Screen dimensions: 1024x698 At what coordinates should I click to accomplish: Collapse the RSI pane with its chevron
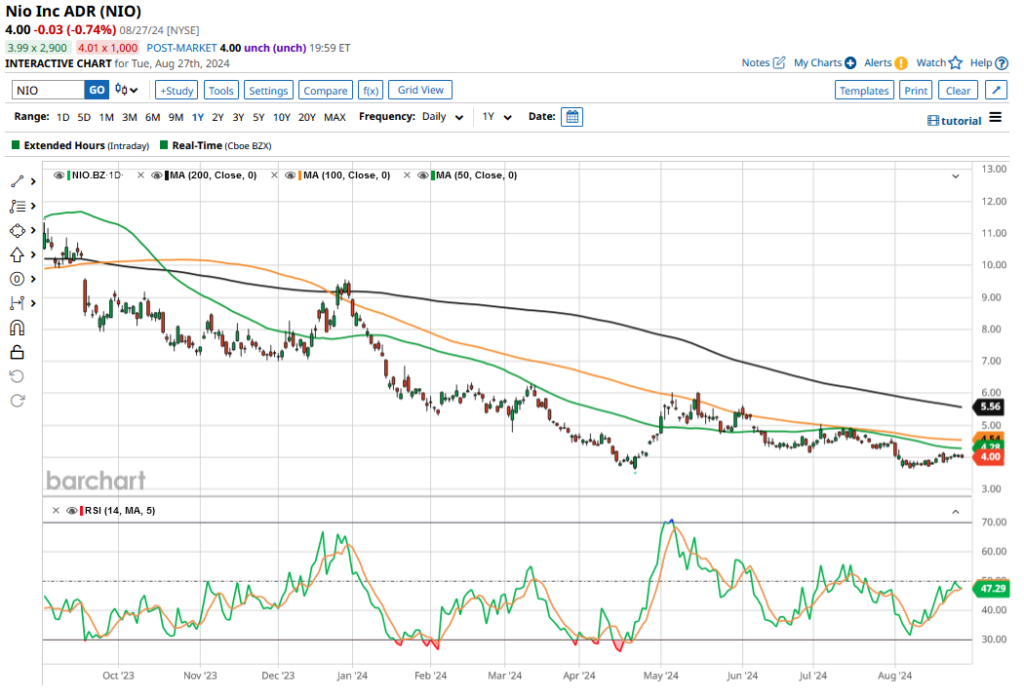[x=955, y=511]
